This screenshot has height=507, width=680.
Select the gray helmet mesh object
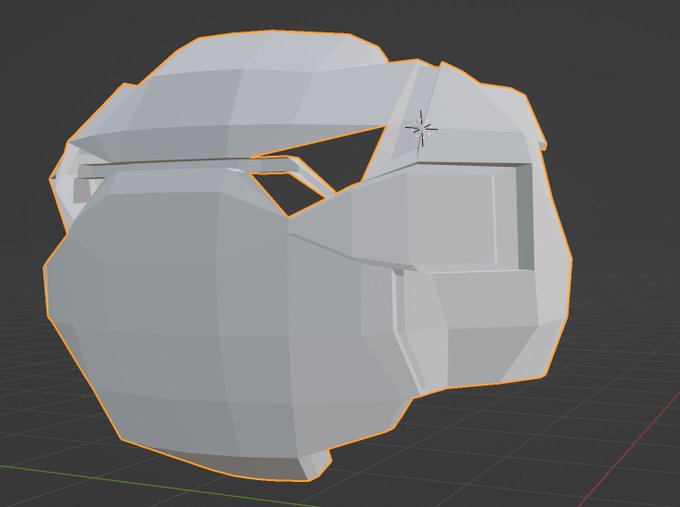(x=307, y=256)
